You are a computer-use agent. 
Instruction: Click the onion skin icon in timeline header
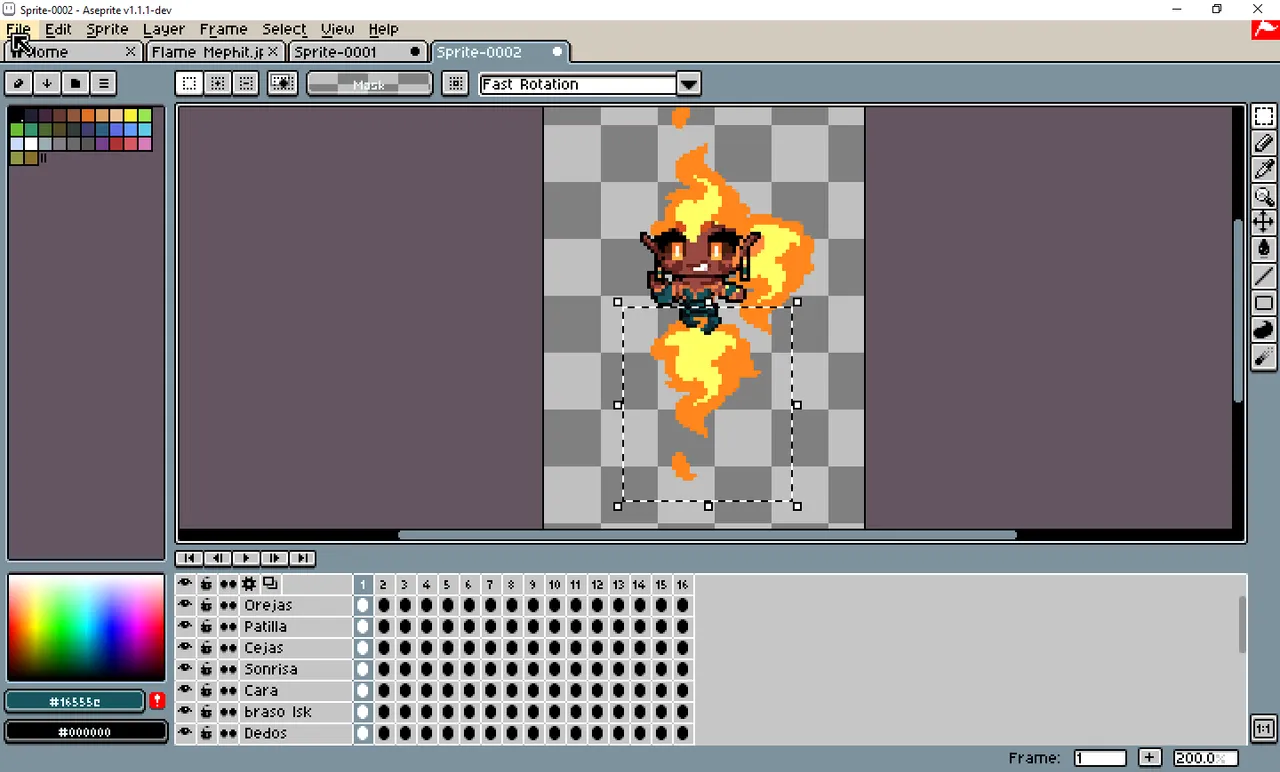(270, 583)
